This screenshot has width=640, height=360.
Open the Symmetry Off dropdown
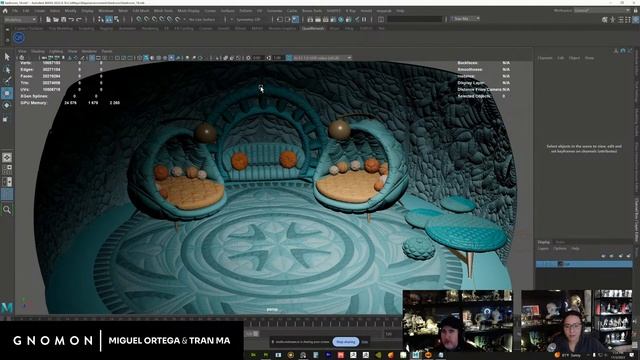pos(249,19)
